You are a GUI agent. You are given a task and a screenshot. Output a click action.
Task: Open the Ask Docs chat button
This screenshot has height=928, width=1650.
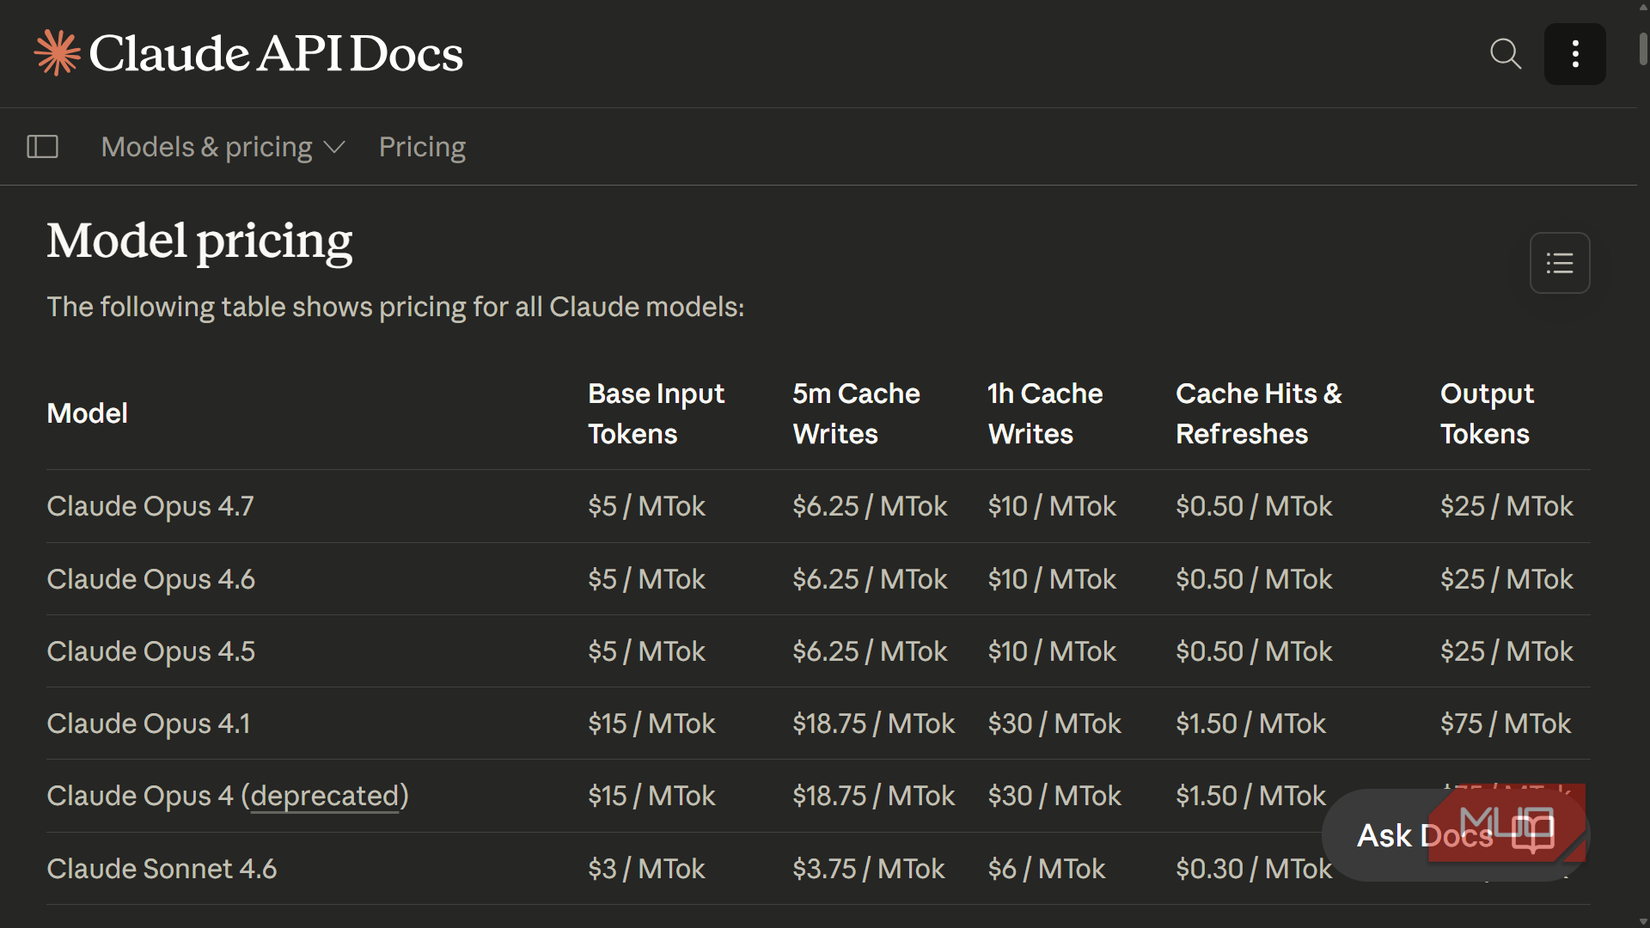pyautogui.click(x=1455, y=835)
